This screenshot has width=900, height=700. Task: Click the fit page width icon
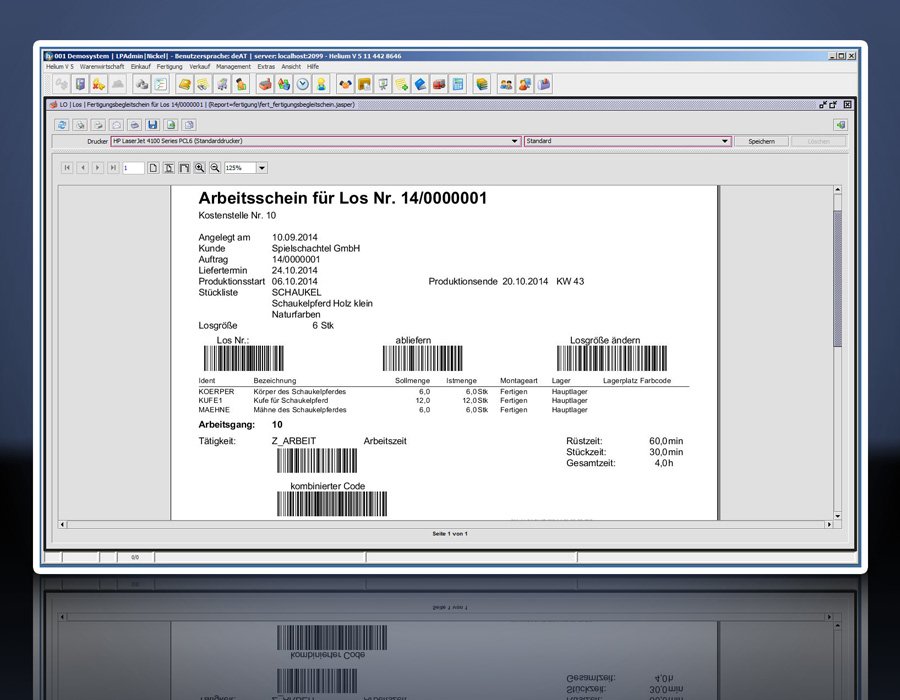tap(184, 168)
